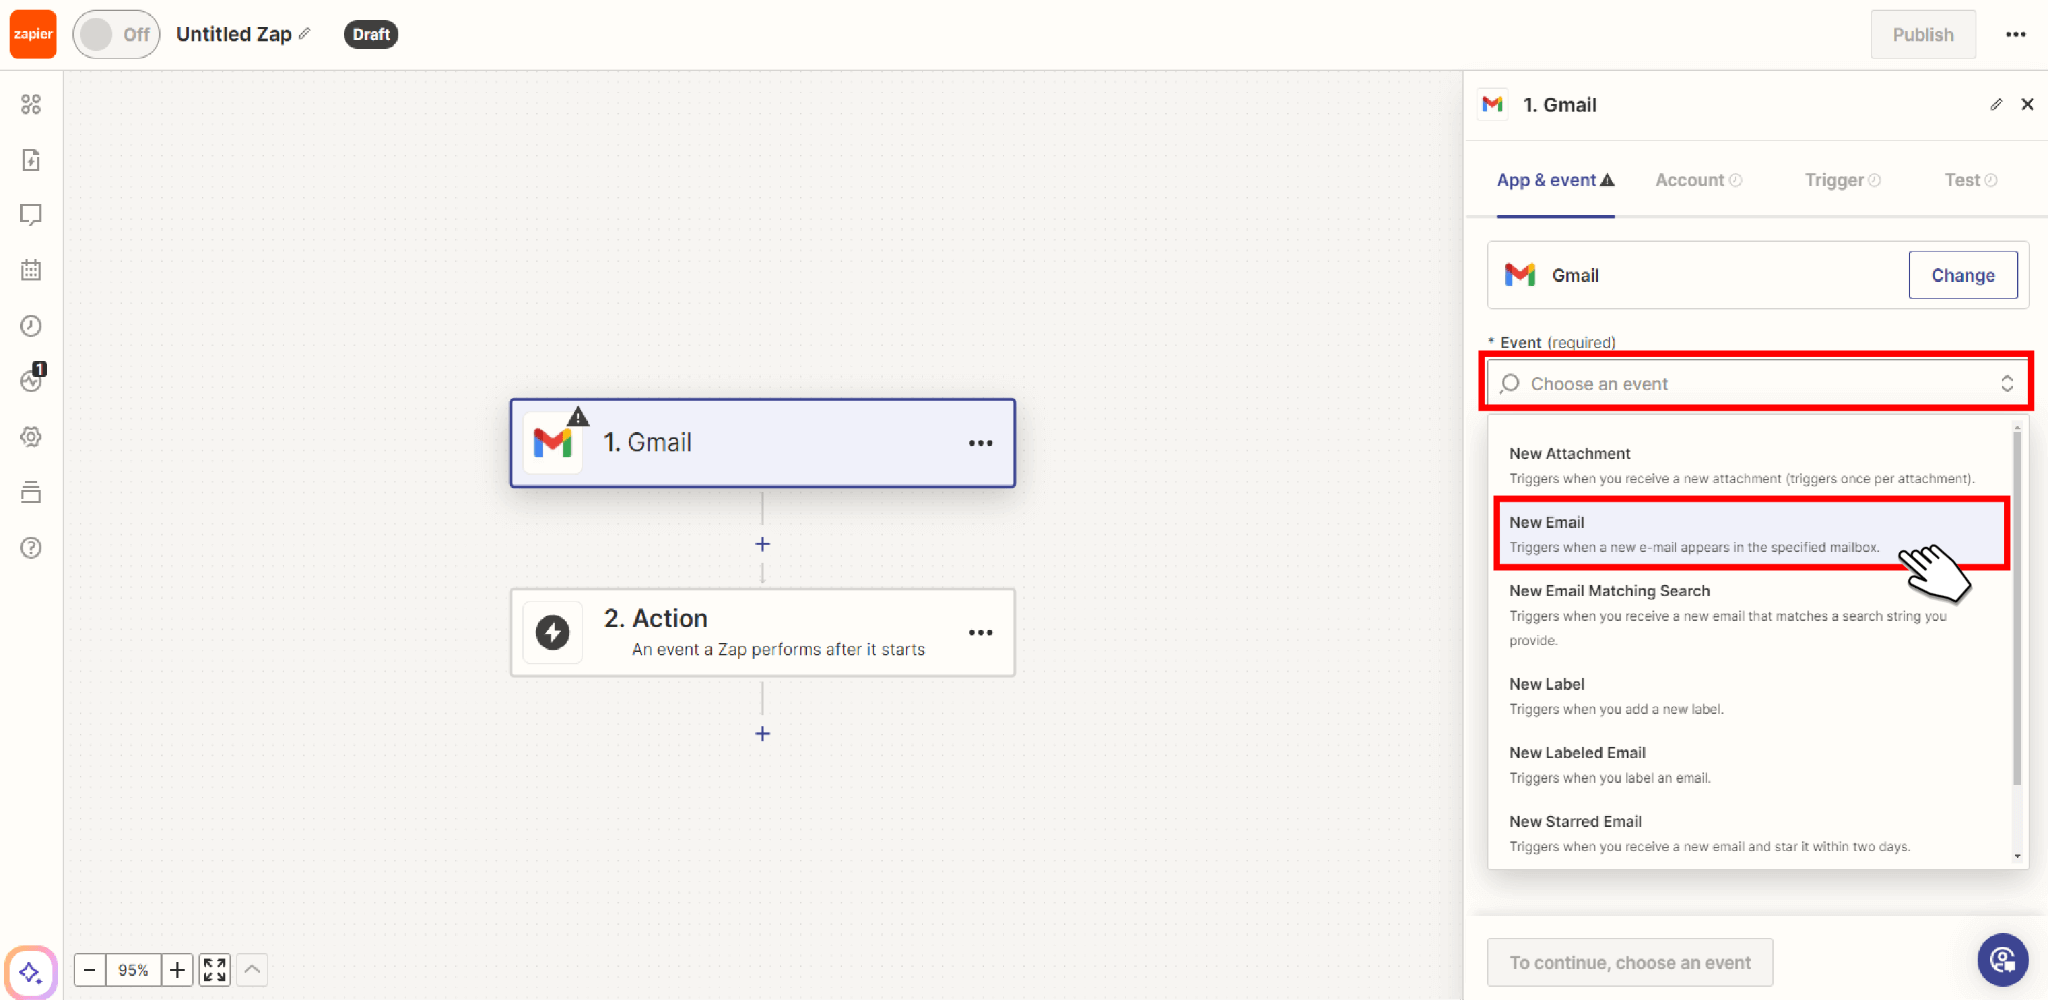Switch to the Test tab
Screen dimensions: 2048x1000
click(x=1970, y=180)
